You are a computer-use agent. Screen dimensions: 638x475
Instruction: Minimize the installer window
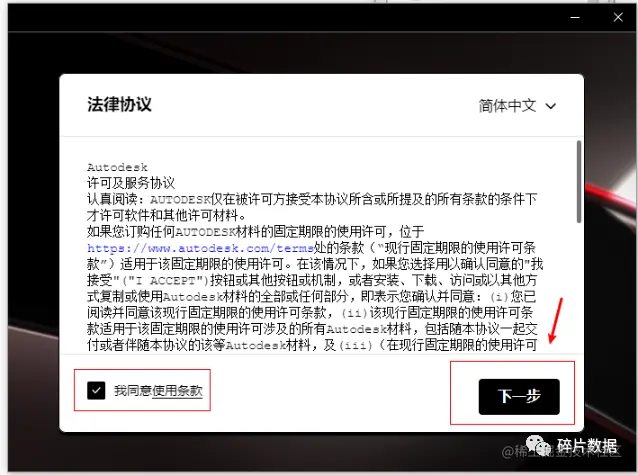point(575,17)
